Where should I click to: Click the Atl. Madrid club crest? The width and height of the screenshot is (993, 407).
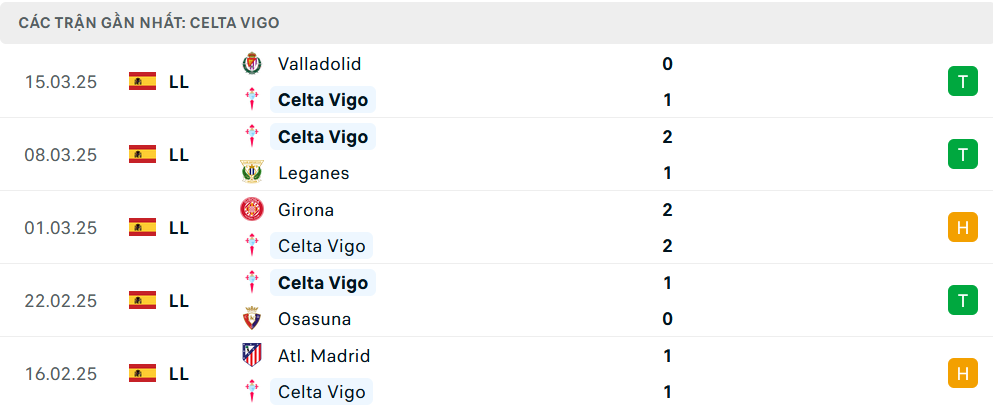pyautogui.click(x=252, y=355)
